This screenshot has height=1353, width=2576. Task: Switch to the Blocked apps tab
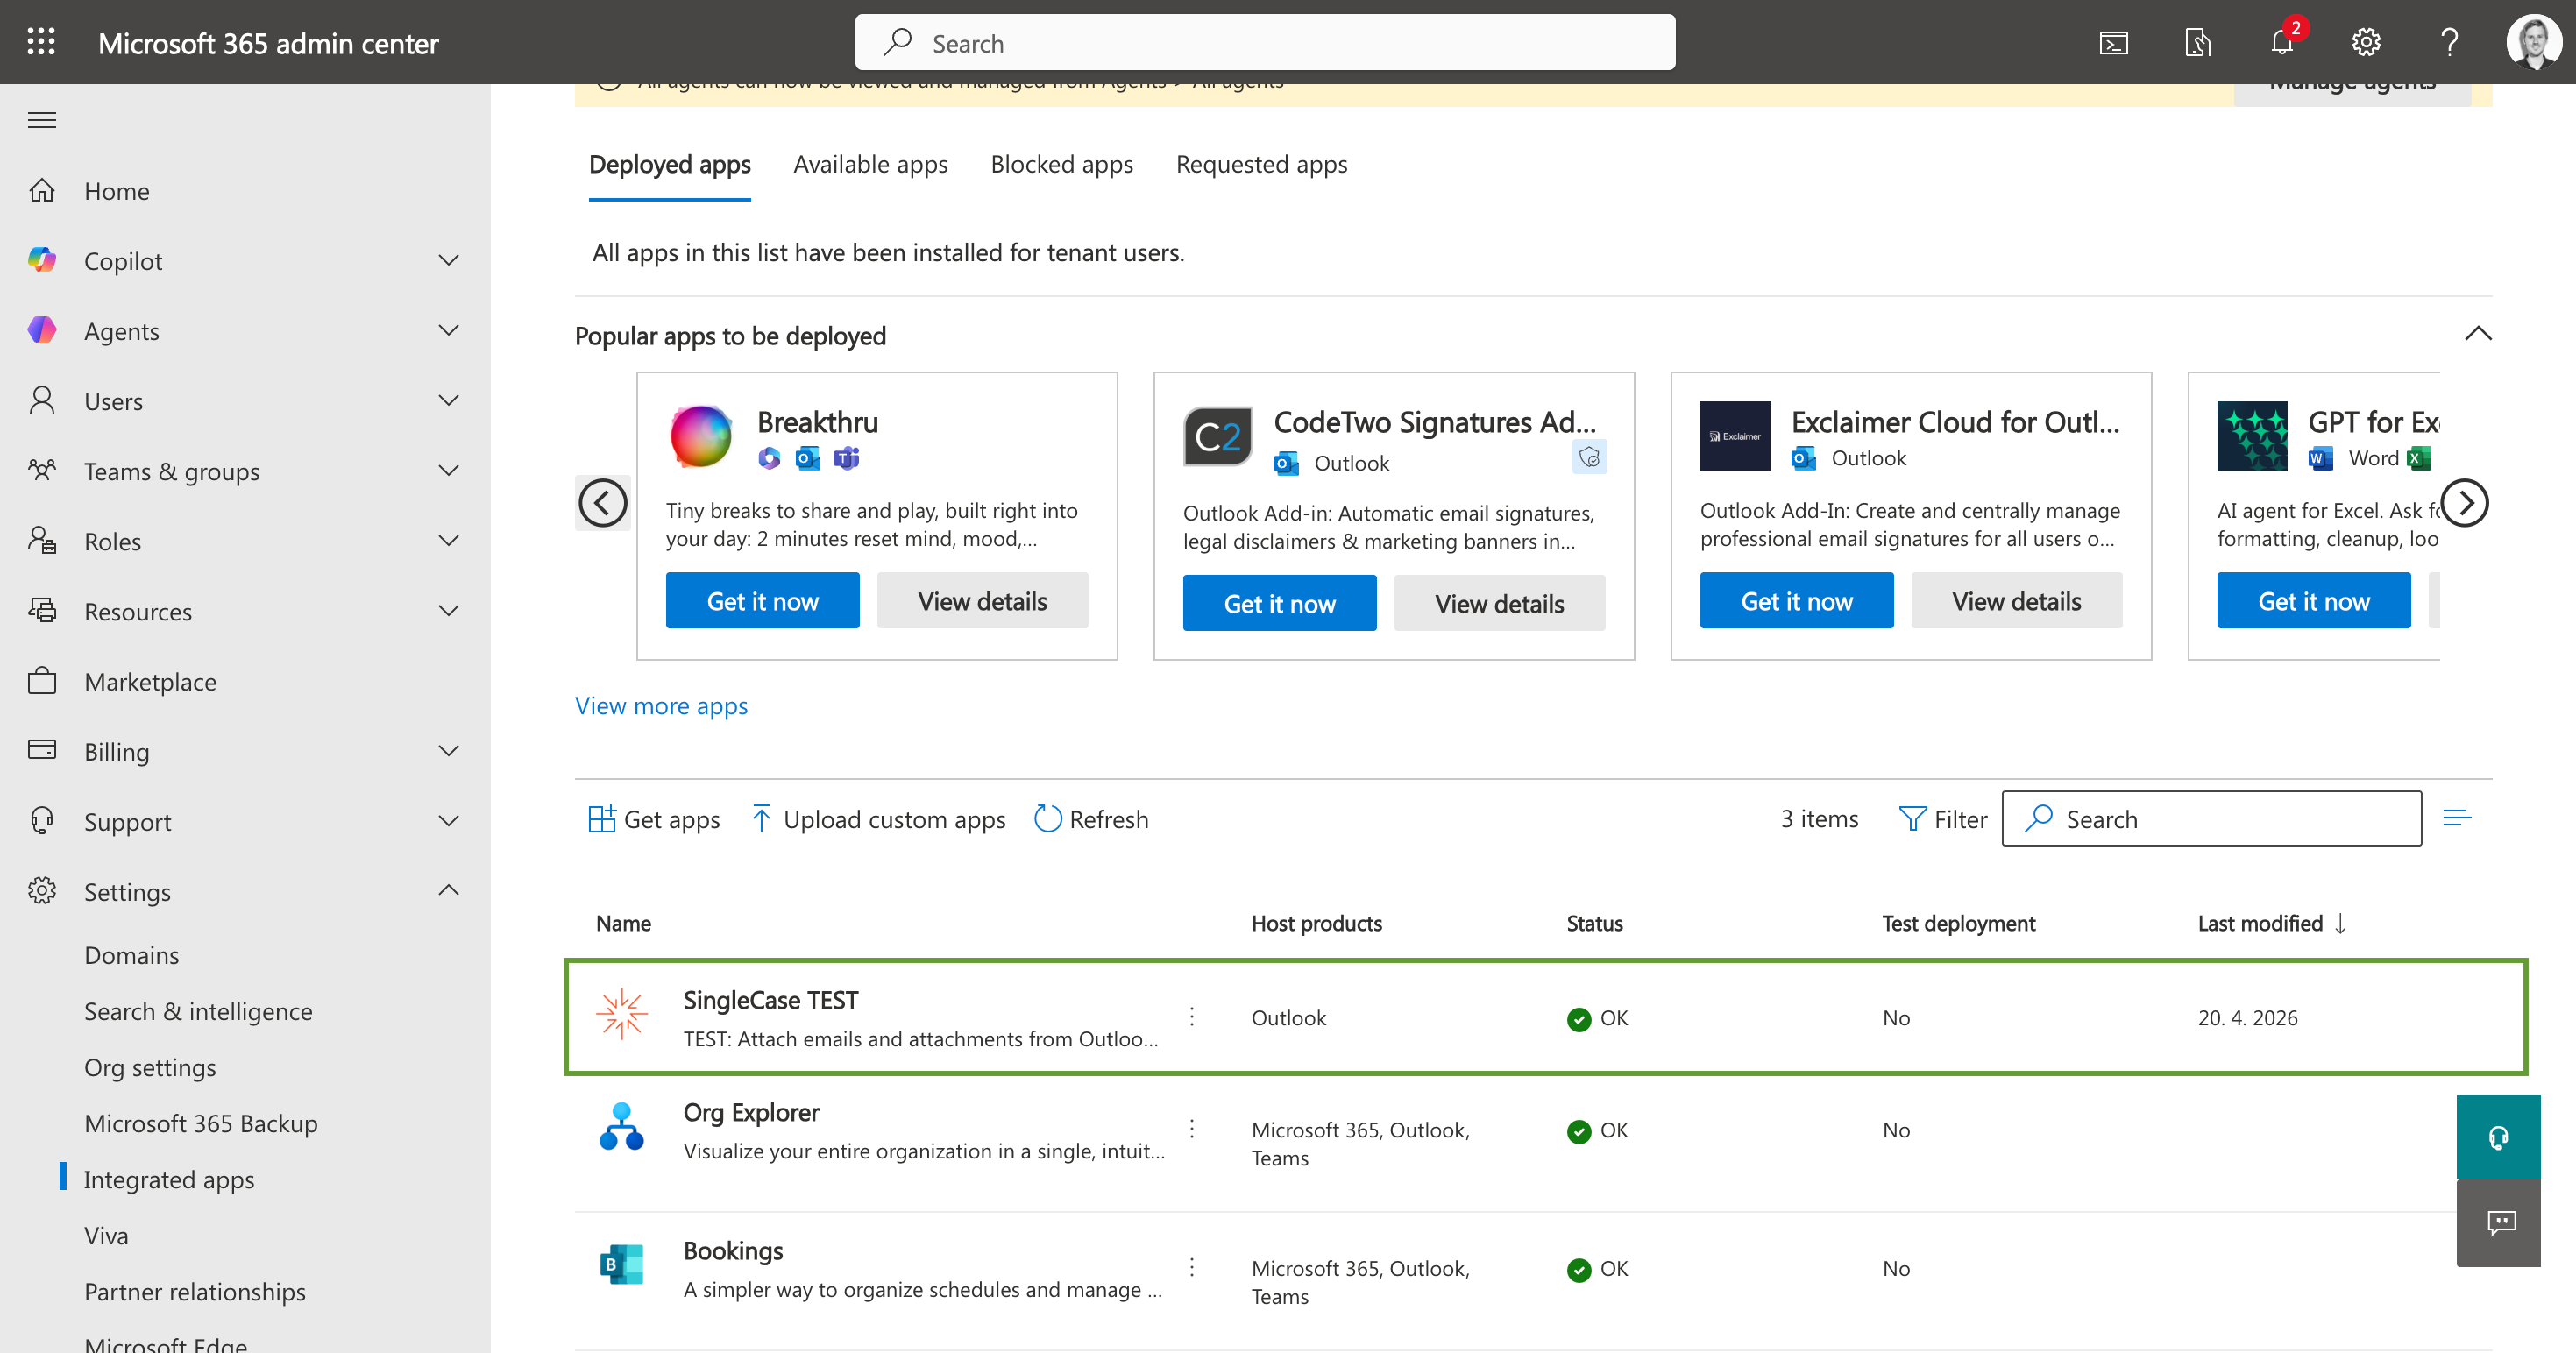[1061, 164]
